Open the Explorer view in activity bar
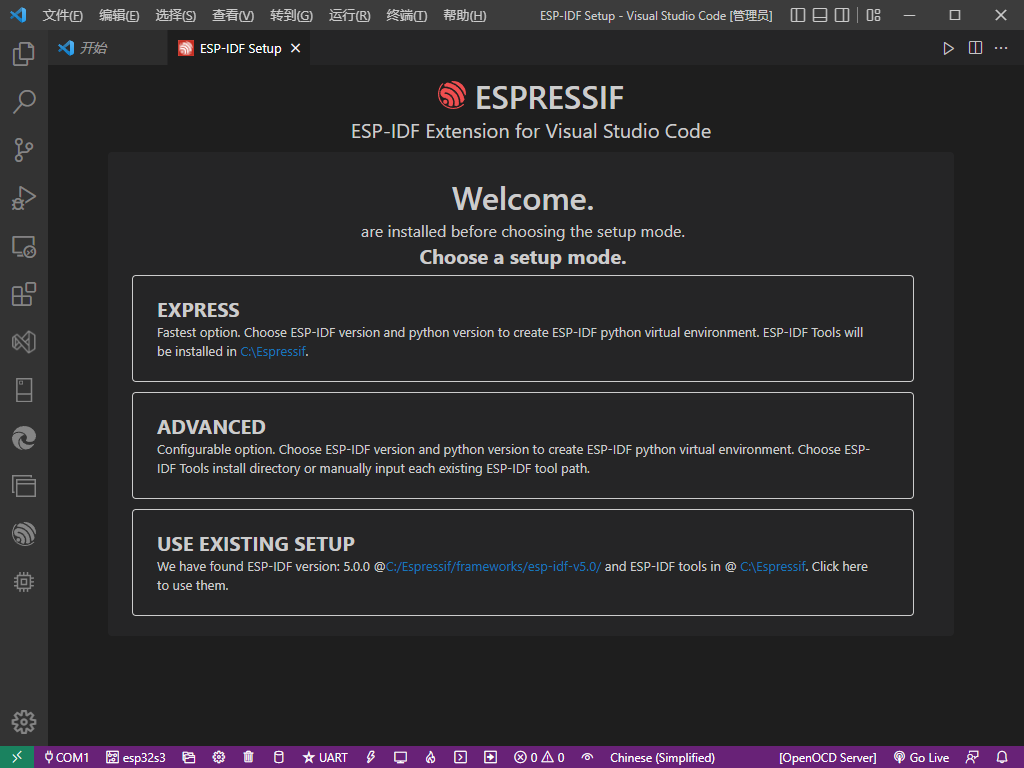 24,54
